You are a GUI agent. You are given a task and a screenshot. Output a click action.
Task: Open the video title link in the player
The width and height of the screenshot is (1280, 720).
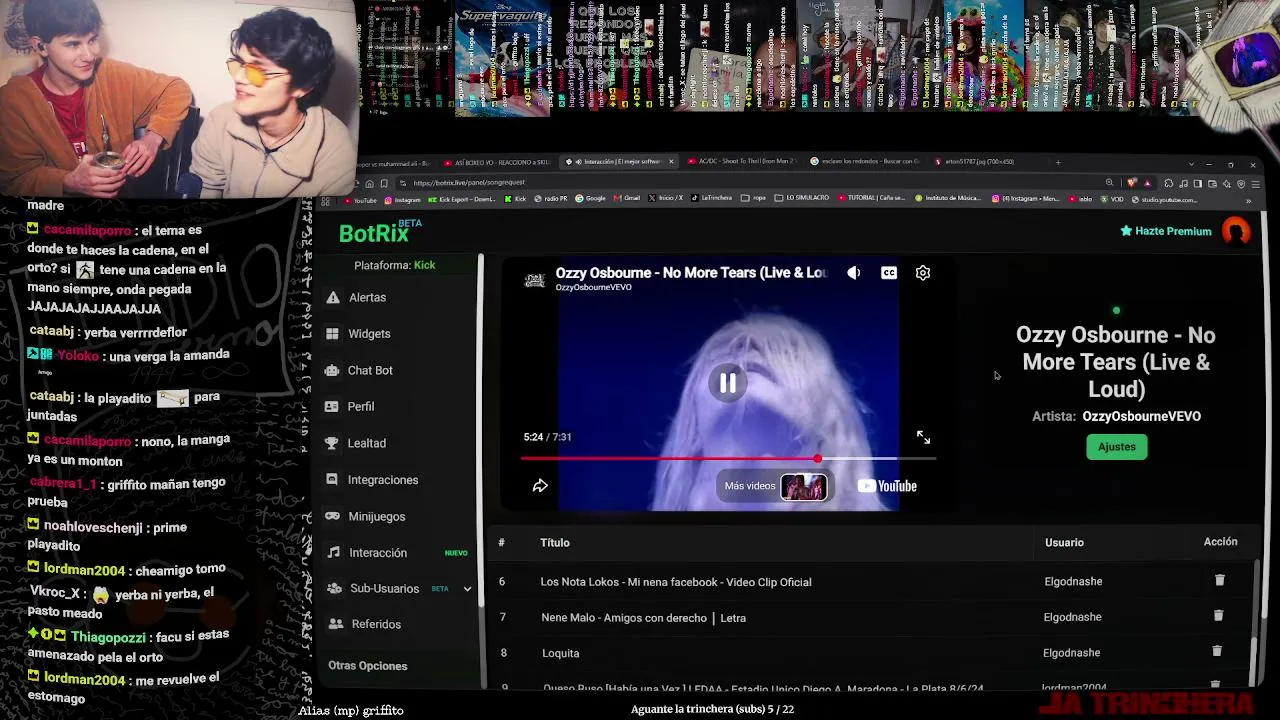tap(692, 272)
